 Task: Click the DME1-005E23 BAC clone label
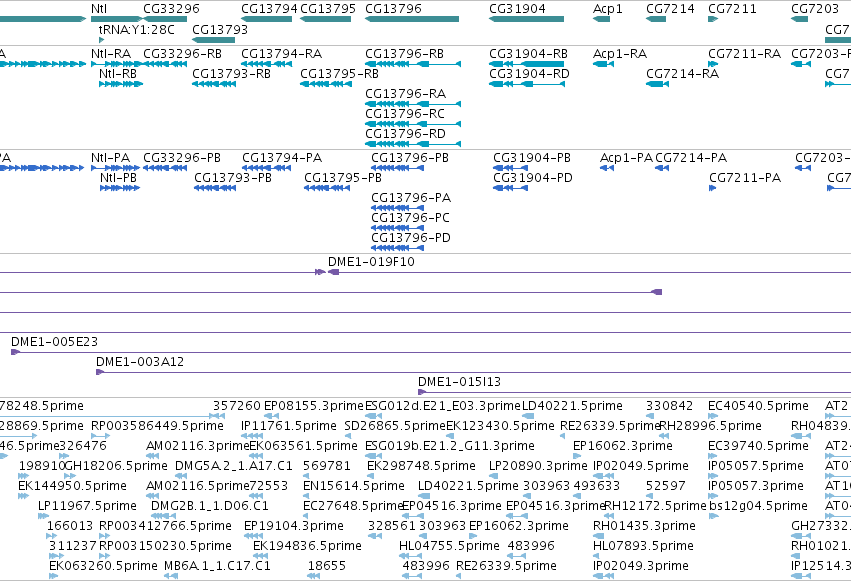point(54,342)
